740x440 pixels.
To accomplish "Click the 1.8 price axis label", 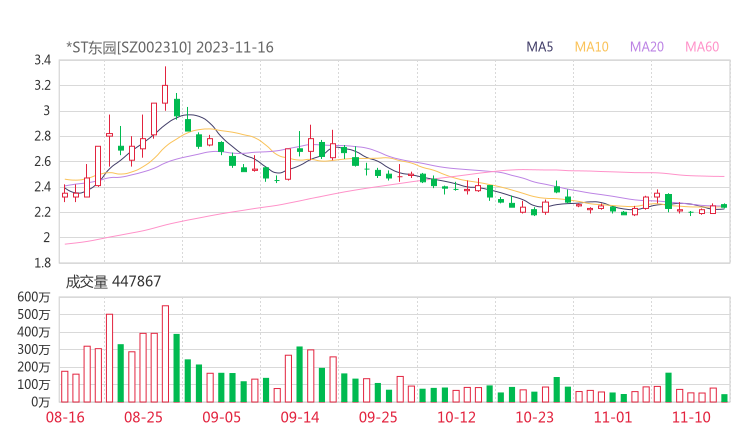I will 42,262.
